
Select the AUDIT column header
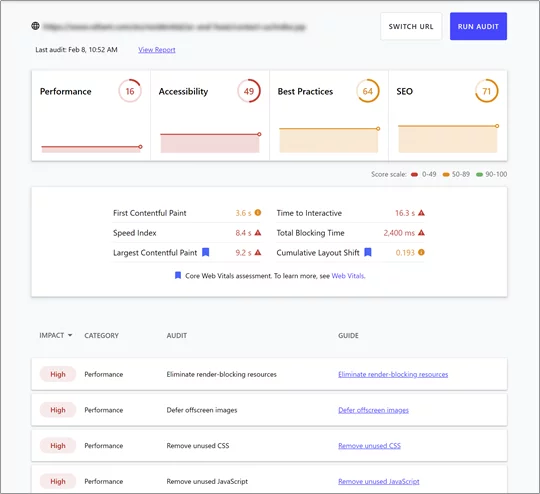click(177, 336)
